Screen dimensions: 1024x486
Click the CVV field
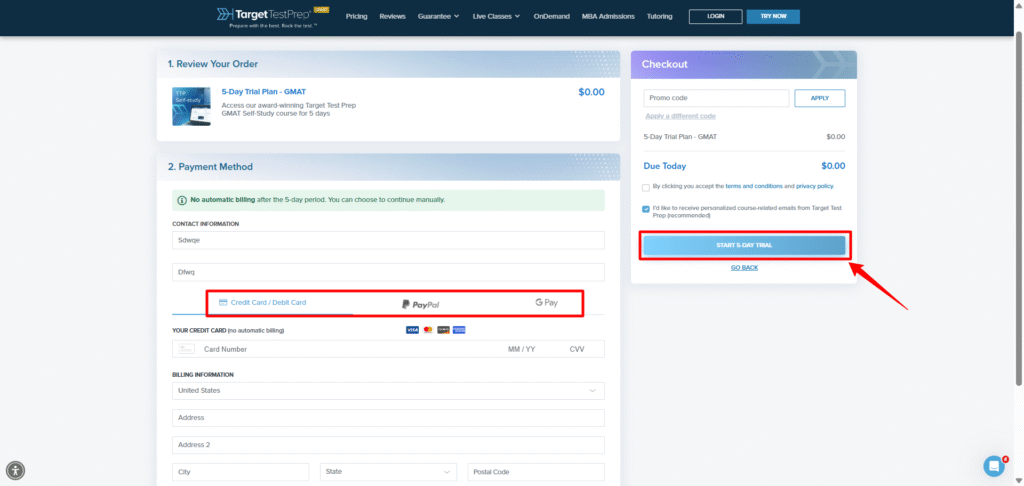point(577,349)
